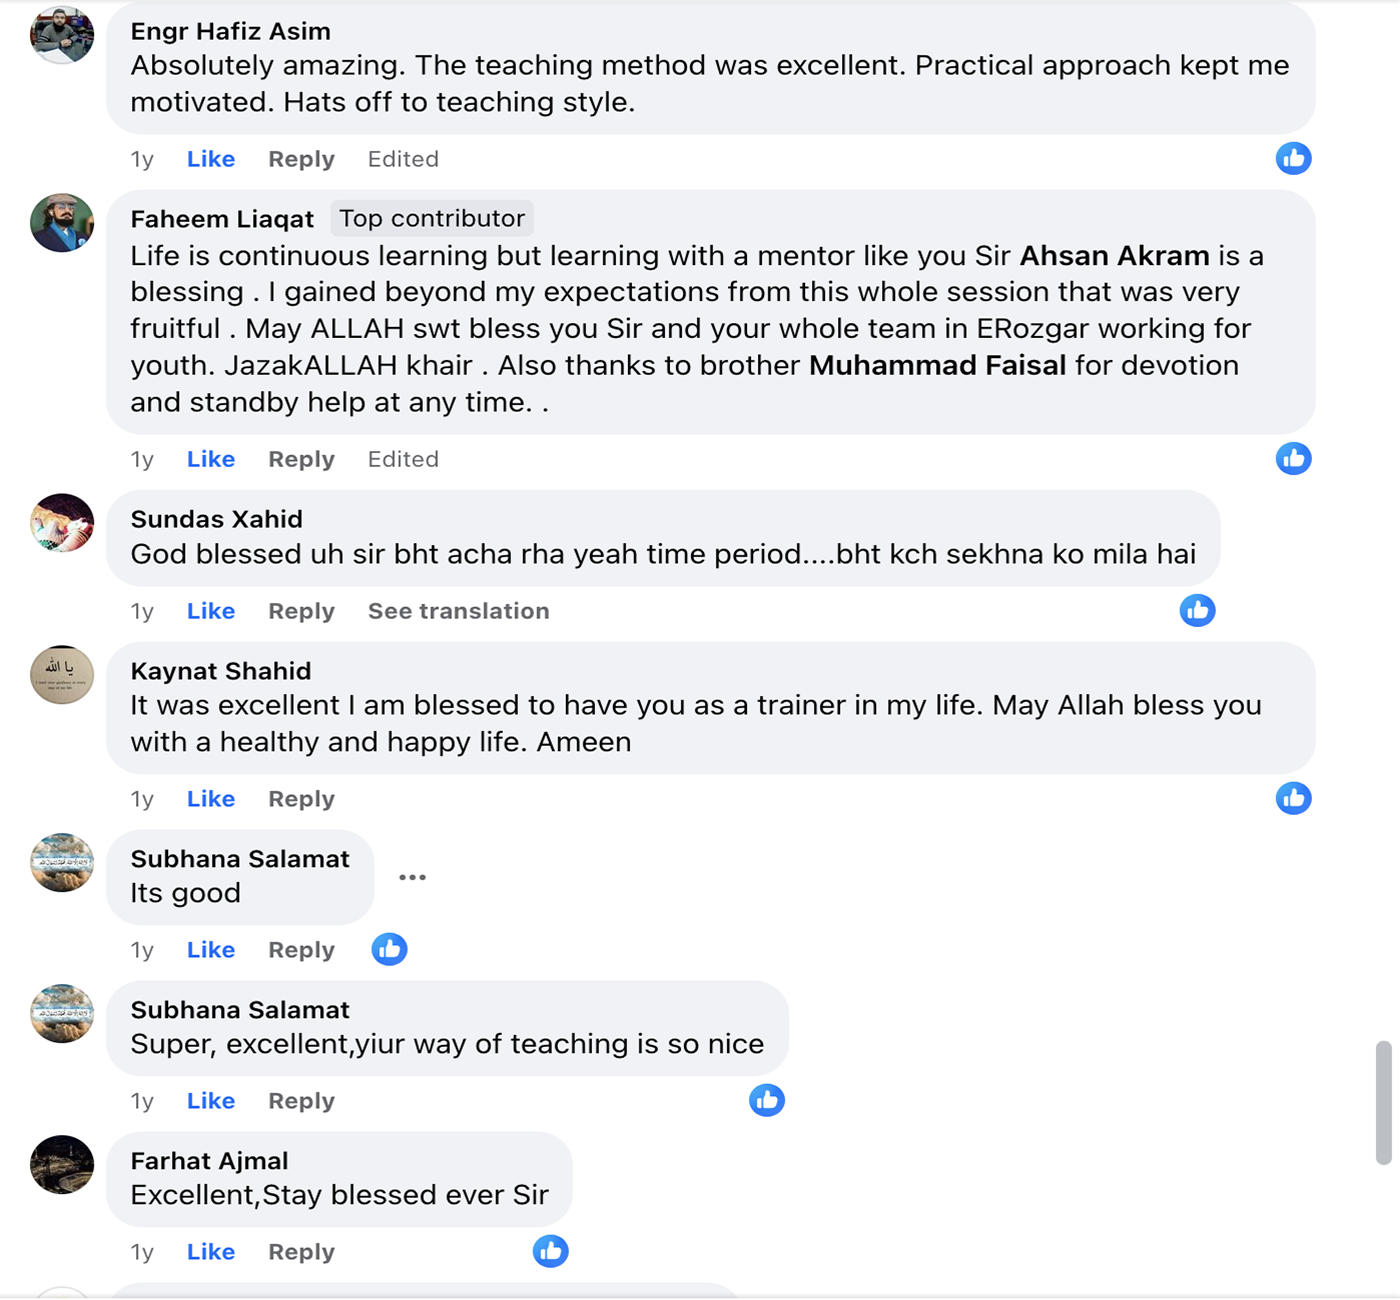Open Faheem Liaqat's profile picture
Screen dimensions: 1400x1300
(62, 222)
